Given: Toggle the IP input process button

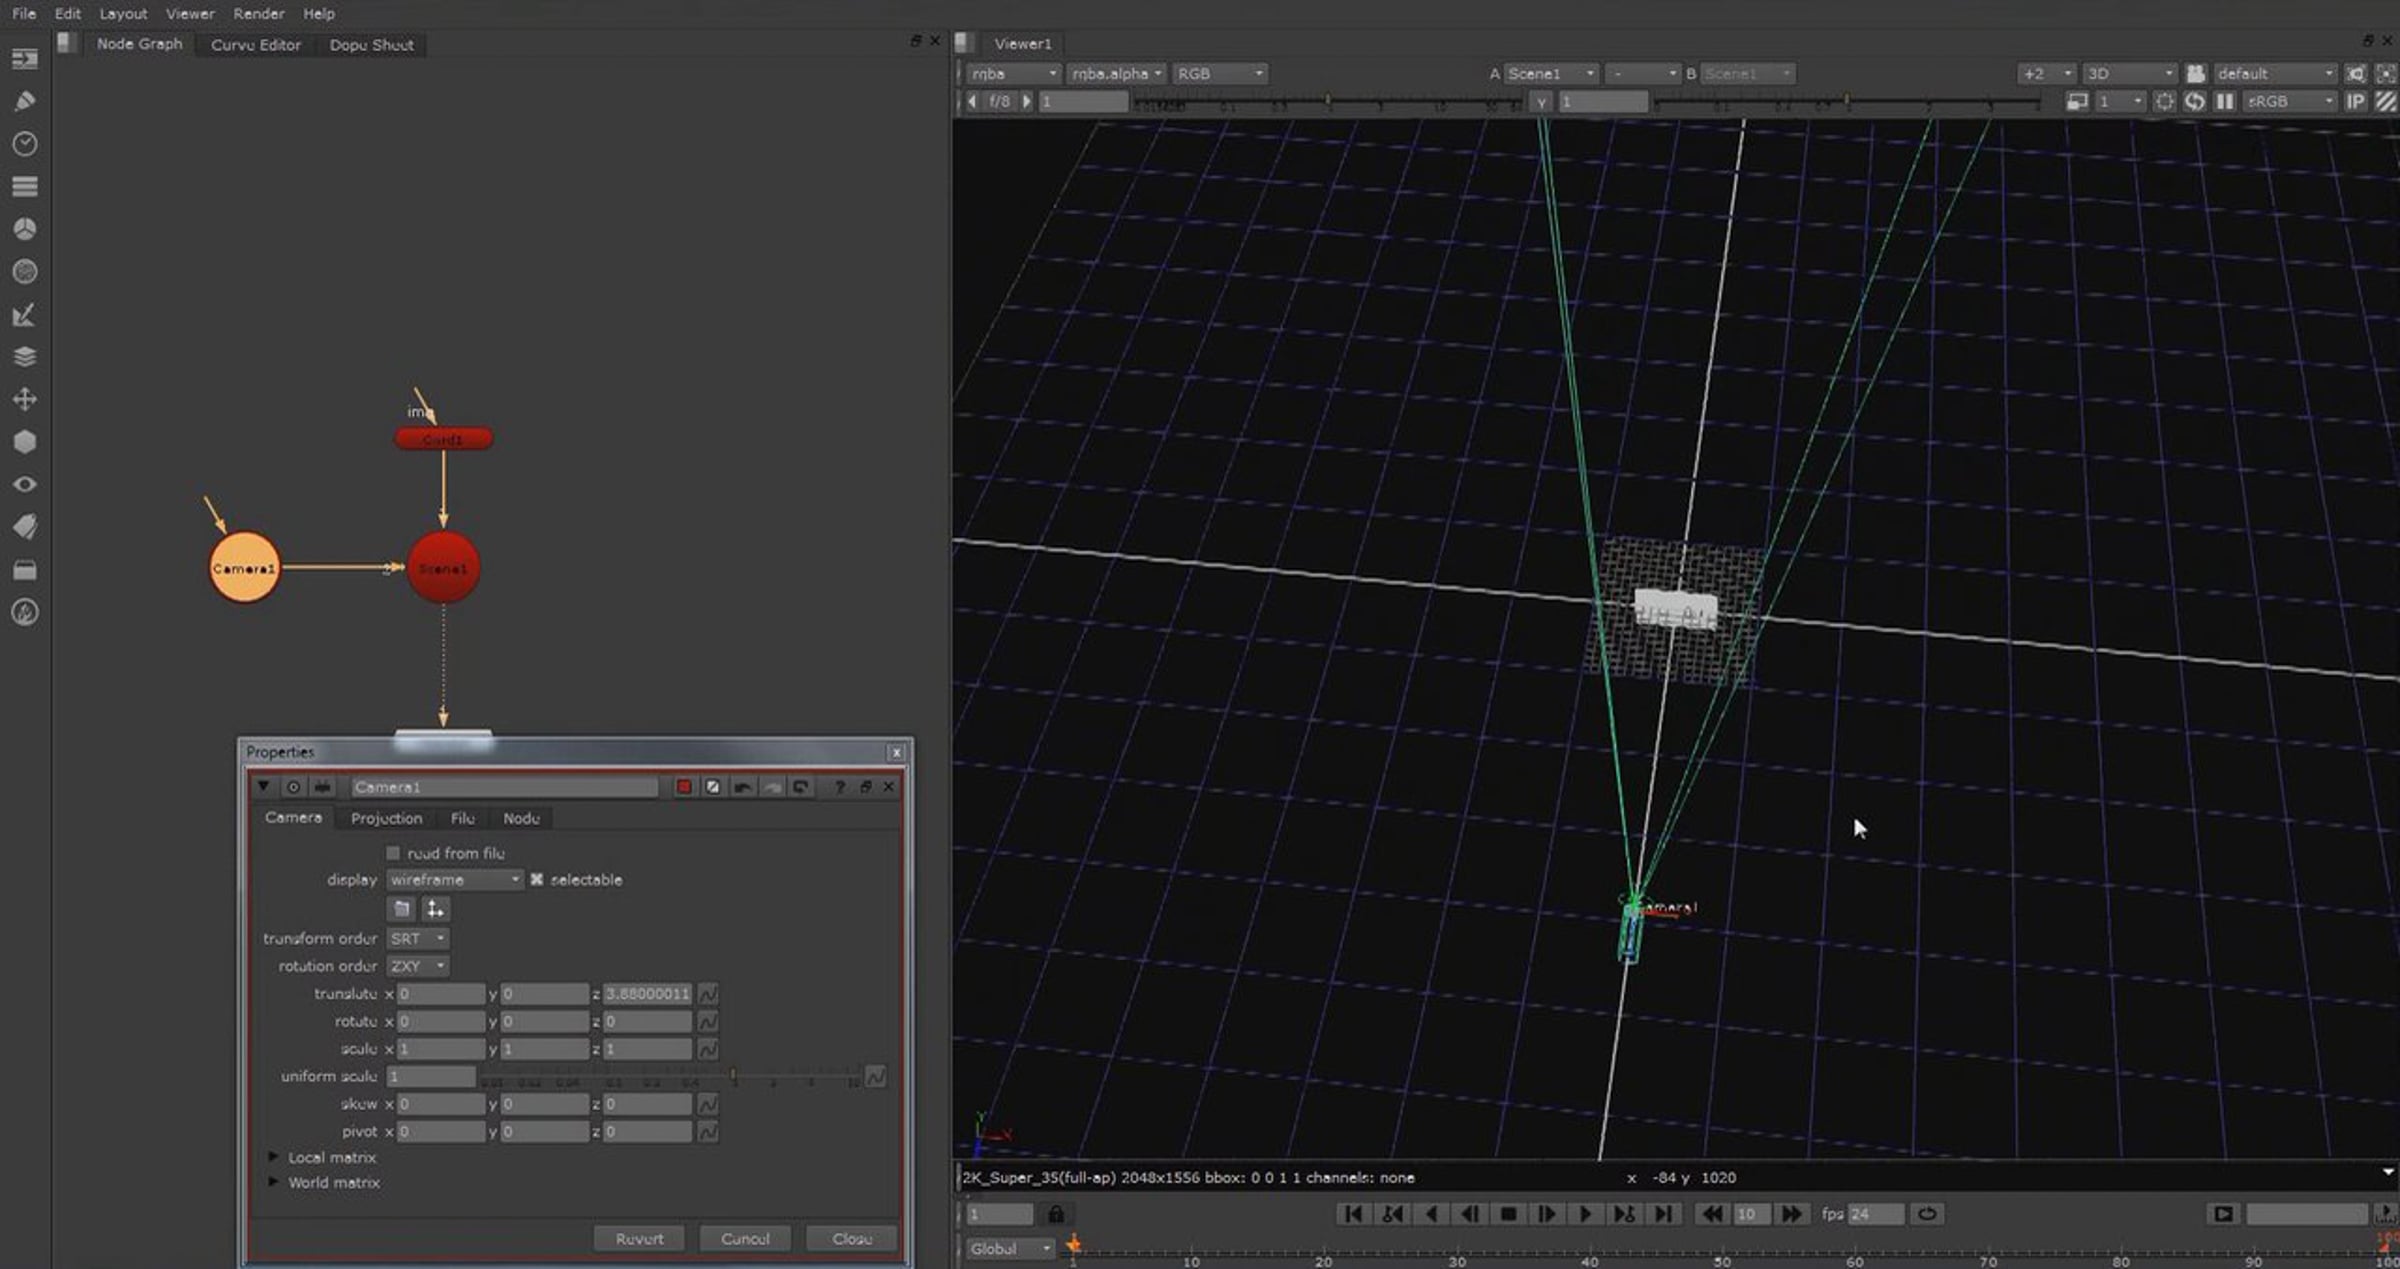Looking at the screenshot, I should click(x=2355, y=101).
